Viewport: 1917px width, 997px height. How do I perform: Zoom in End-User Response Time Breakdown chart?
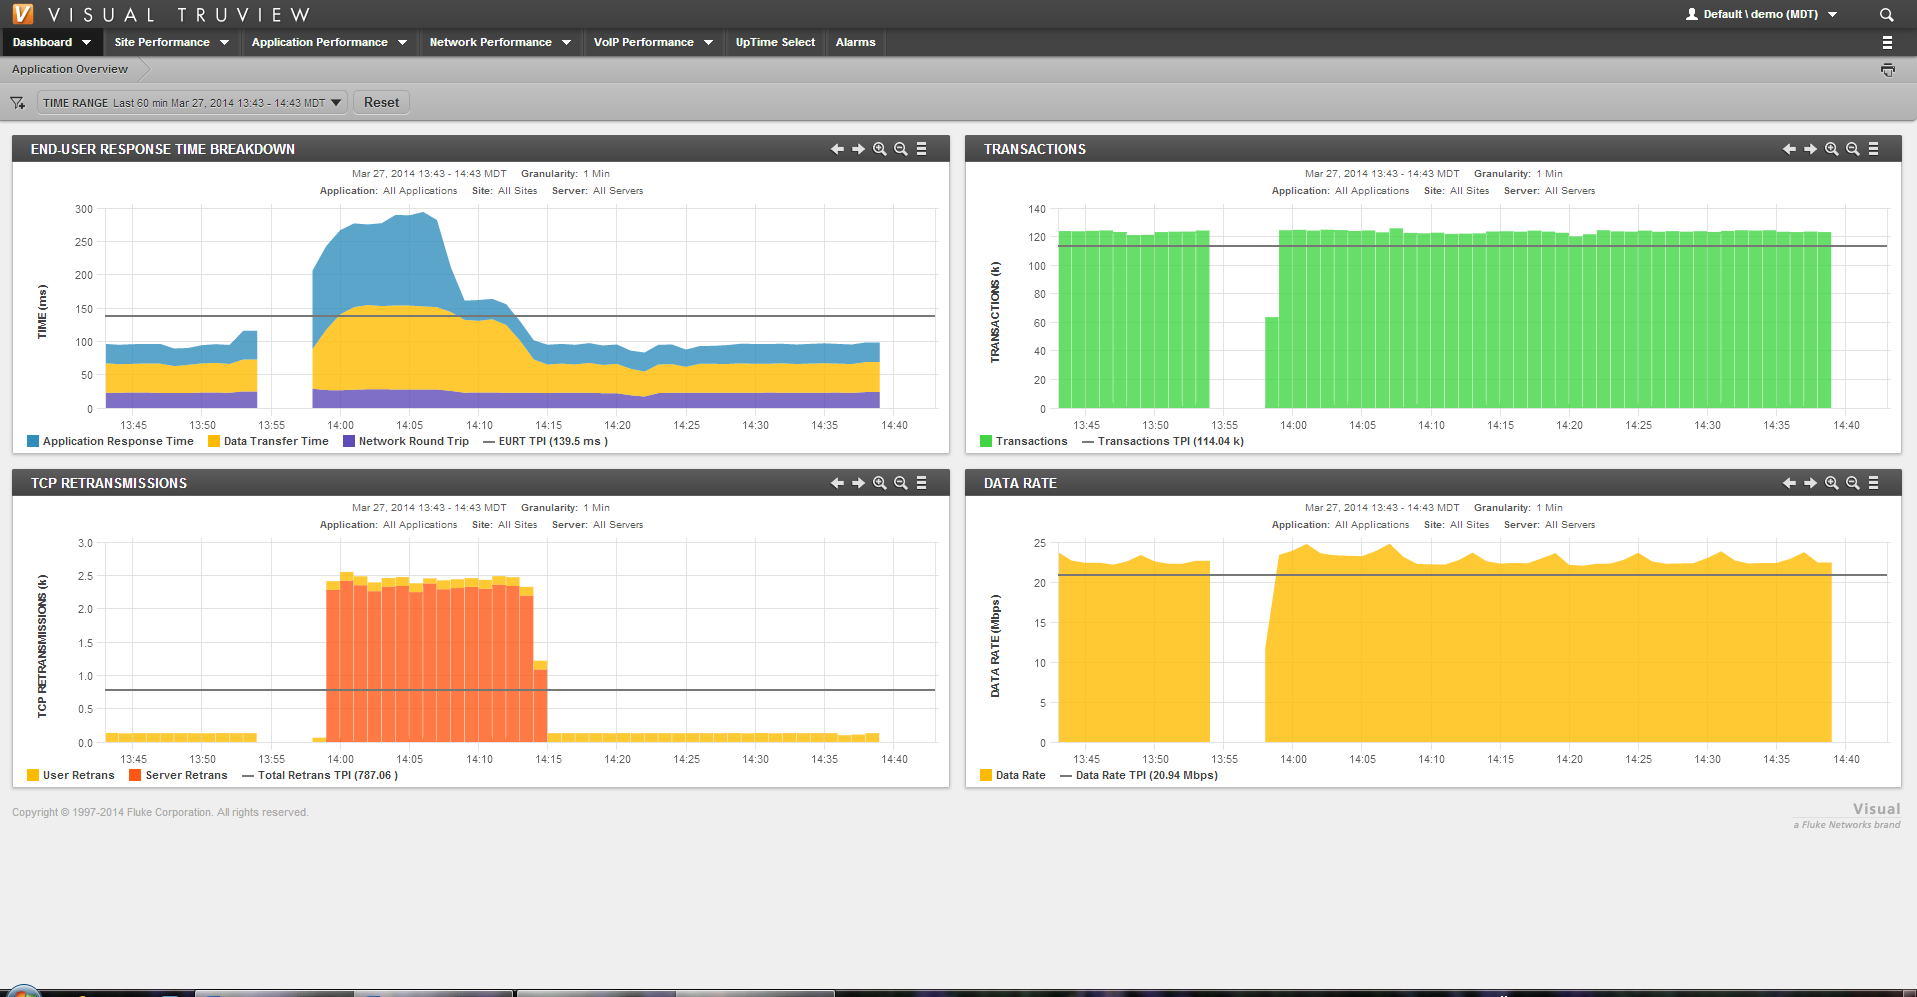[880, 149]
